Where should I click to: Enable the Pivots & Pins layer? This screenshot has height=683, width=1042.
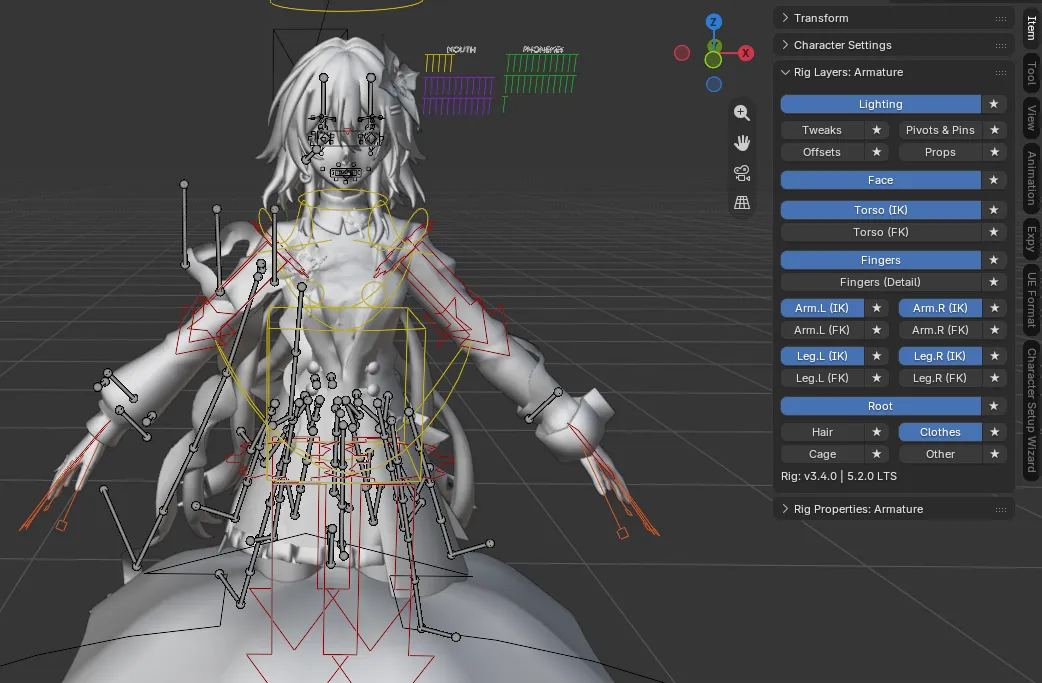pos(940,130)
